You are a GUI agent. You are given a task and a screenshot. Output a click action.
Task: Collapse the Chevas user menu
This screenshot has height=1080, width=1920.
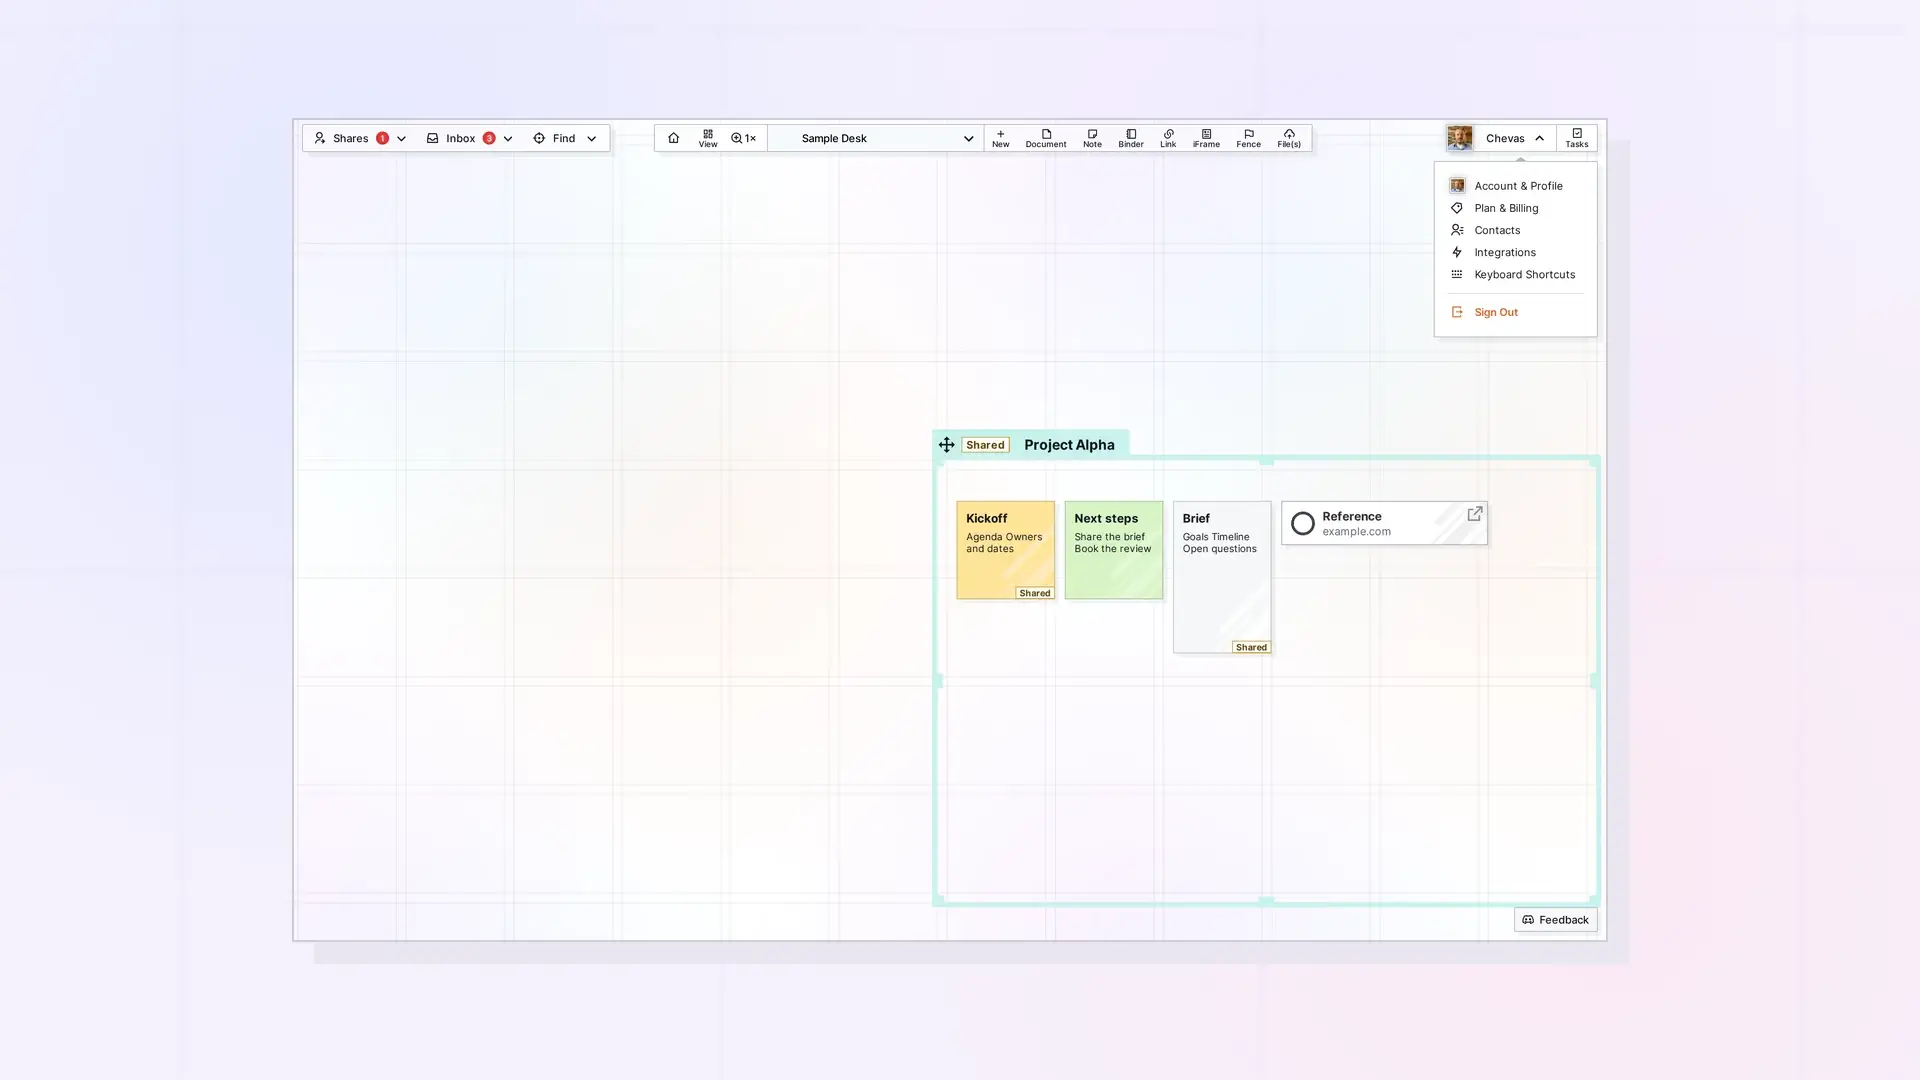(1539, 138)
